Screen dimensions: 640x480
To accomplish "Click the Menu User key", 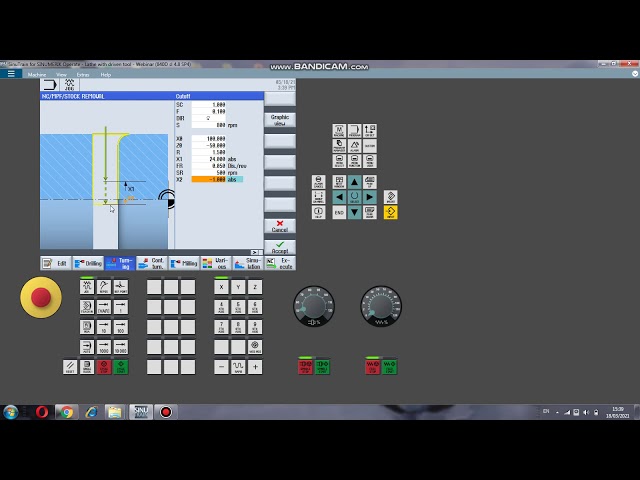I will pyautogui.click(x=370, y=161).
